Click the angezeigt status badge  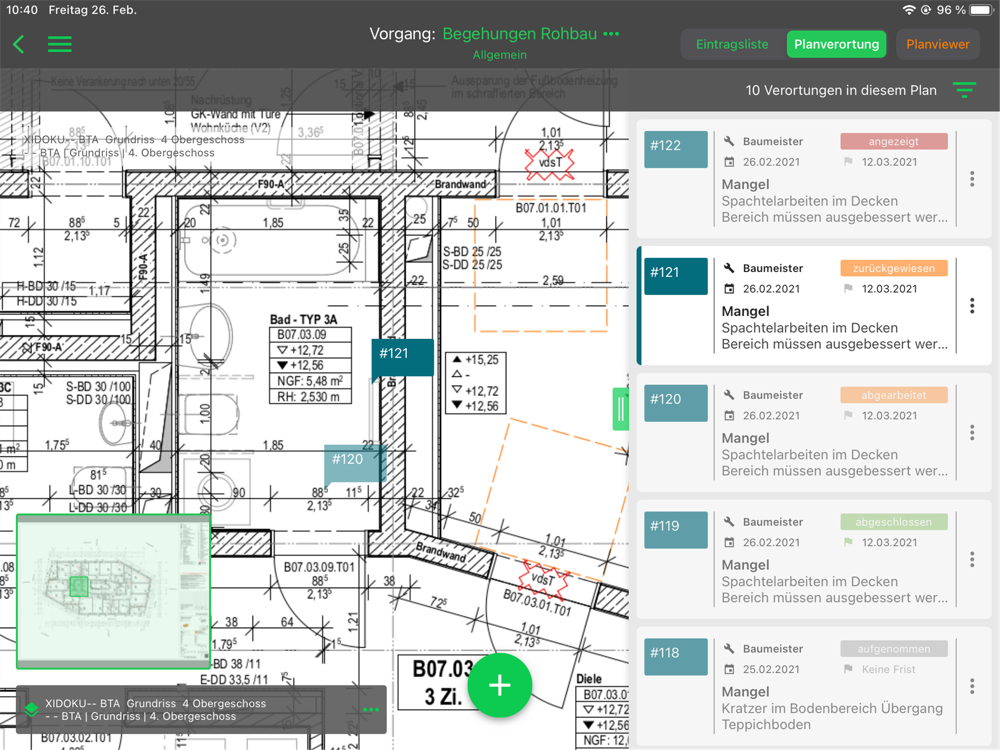(x=893, y=142)
